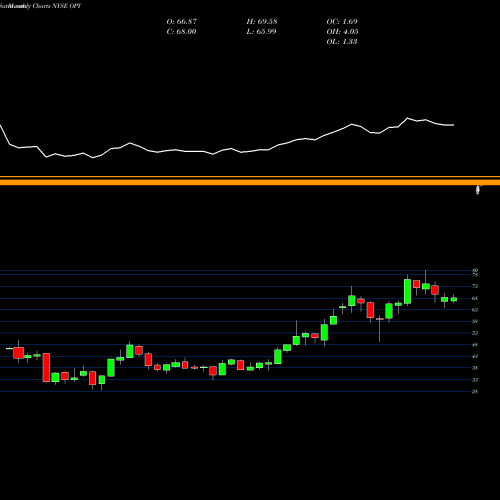The height and width of the screenshot is (500, 500).
Task: Click the 38 price axis label
Action: coord(475,368)
